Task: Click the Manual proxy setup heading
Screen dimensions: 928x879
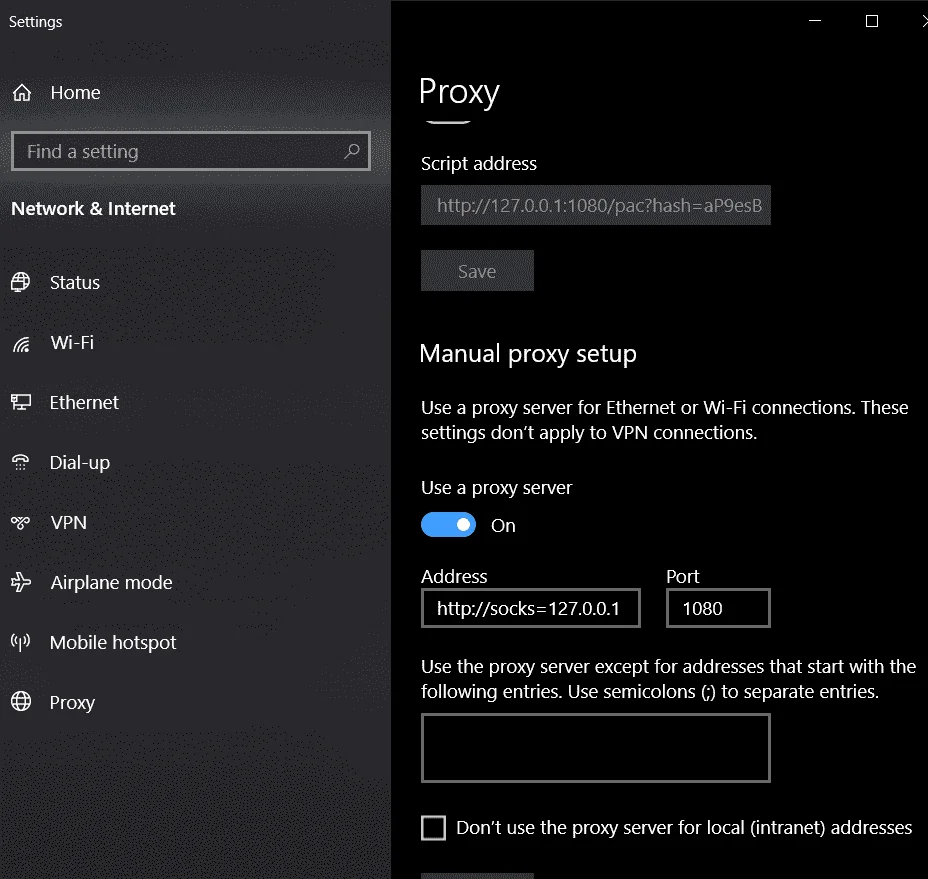Action: [528, 353]
